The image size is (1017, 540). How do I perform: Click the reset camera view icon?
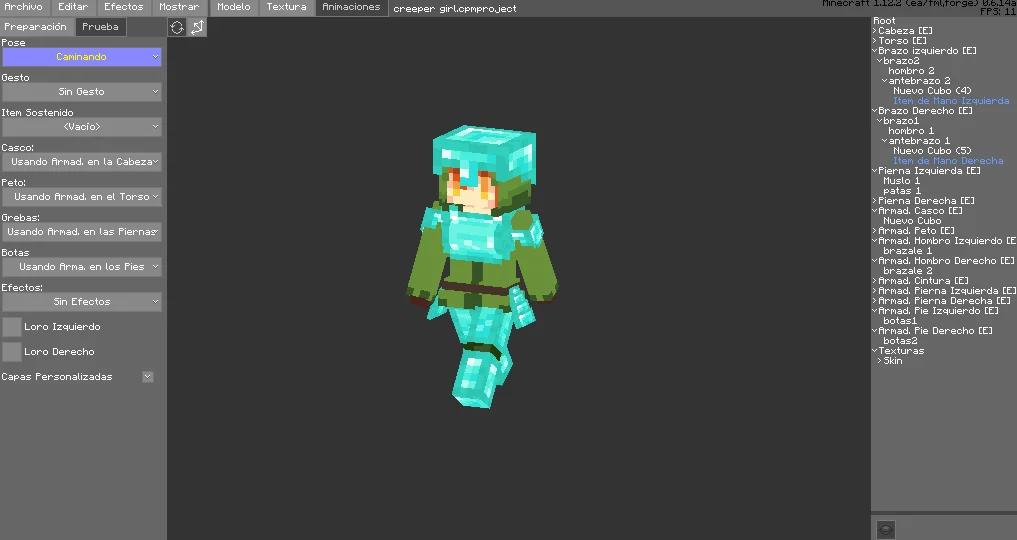coord(177,27)
